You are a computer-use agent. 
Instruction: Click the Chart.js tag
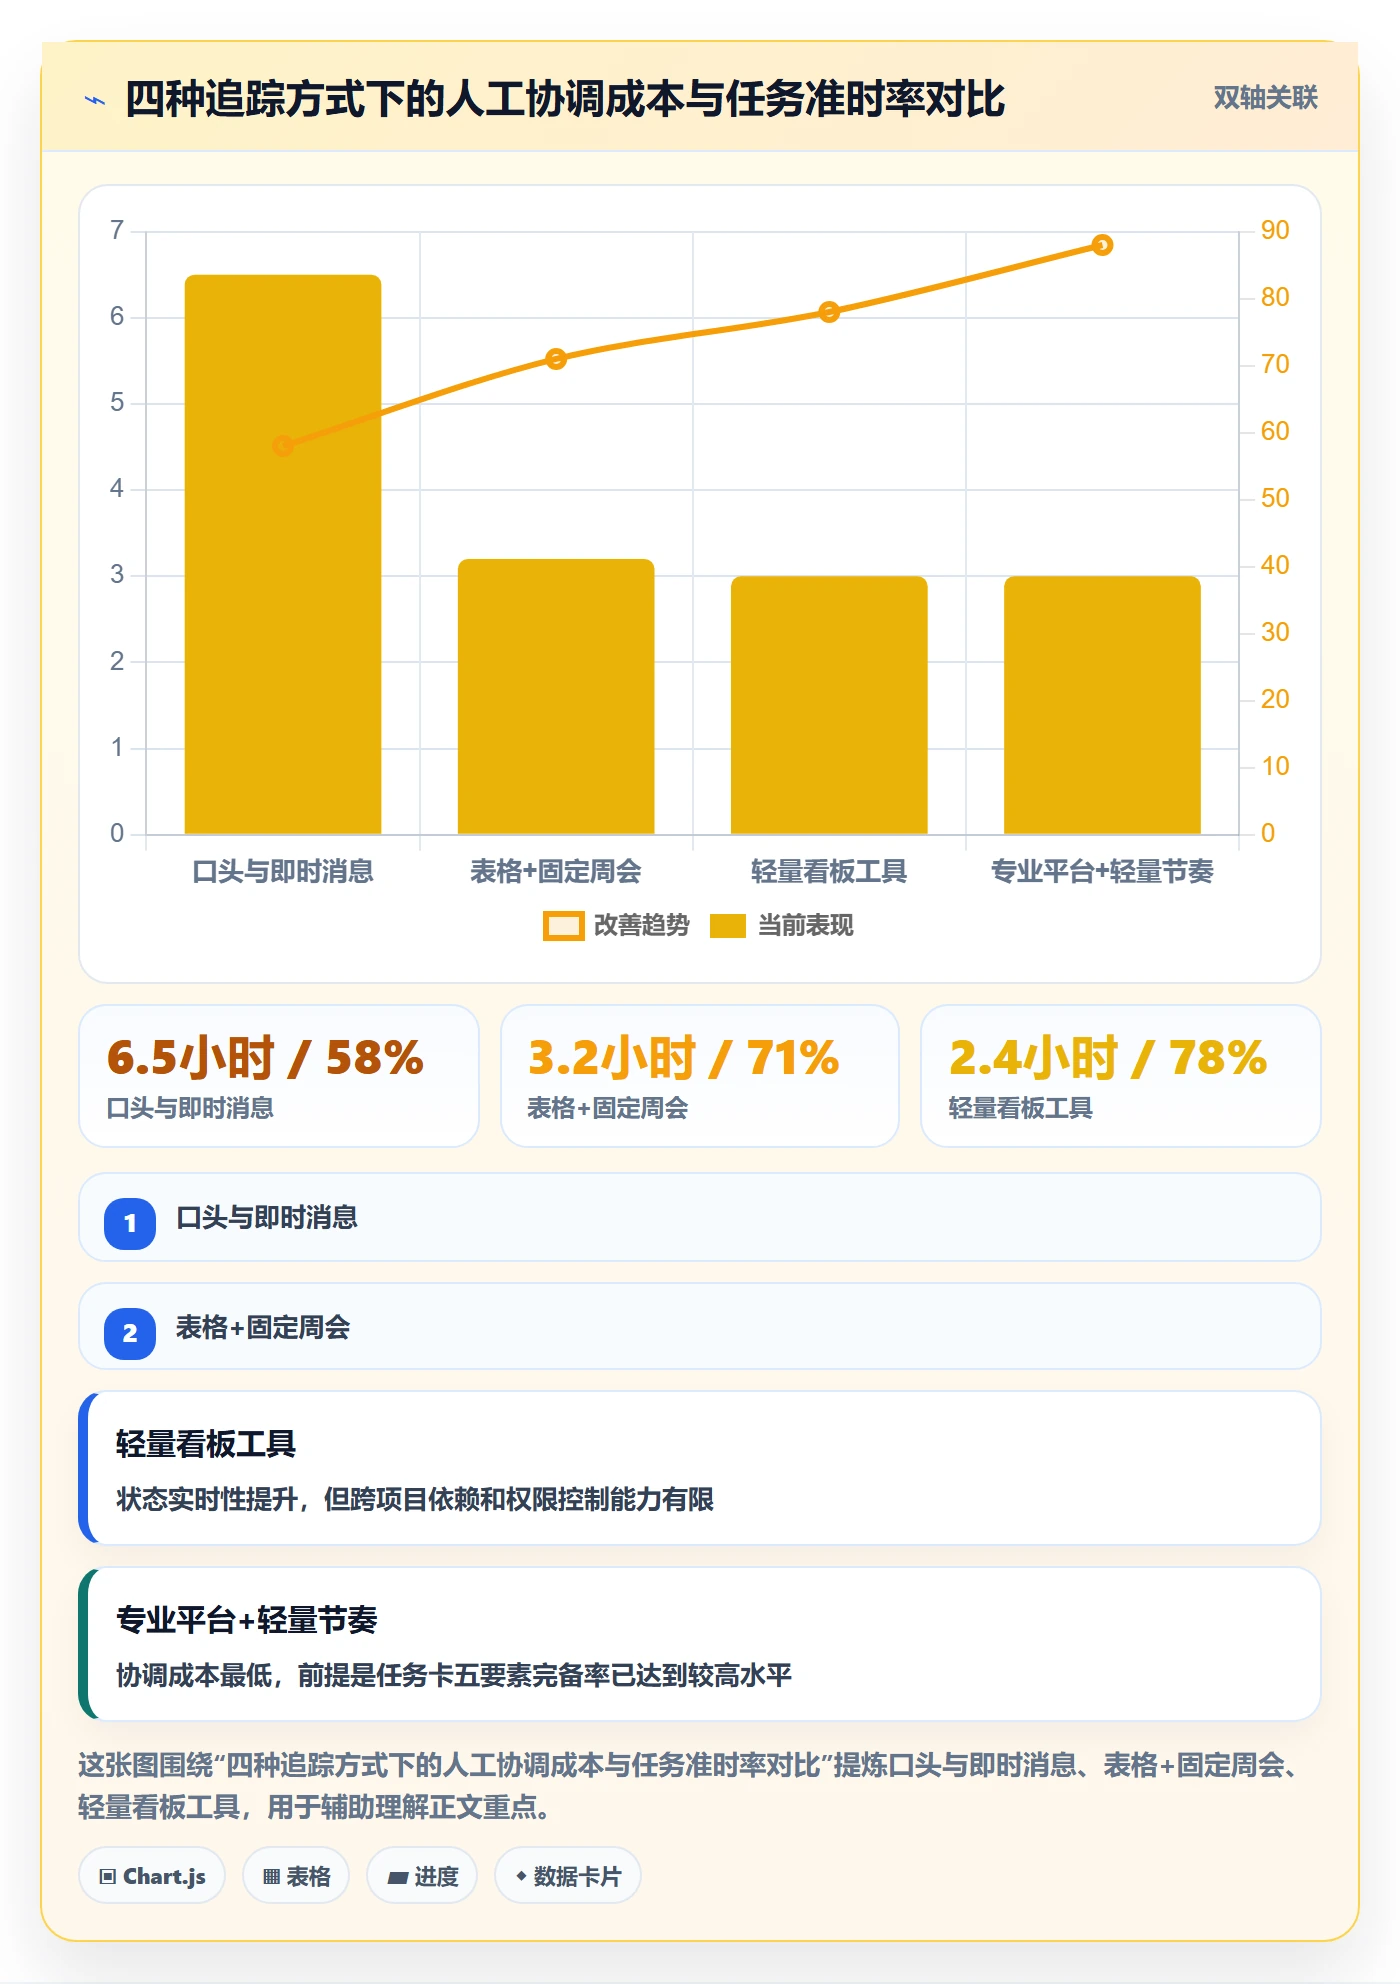(152, 1876)
